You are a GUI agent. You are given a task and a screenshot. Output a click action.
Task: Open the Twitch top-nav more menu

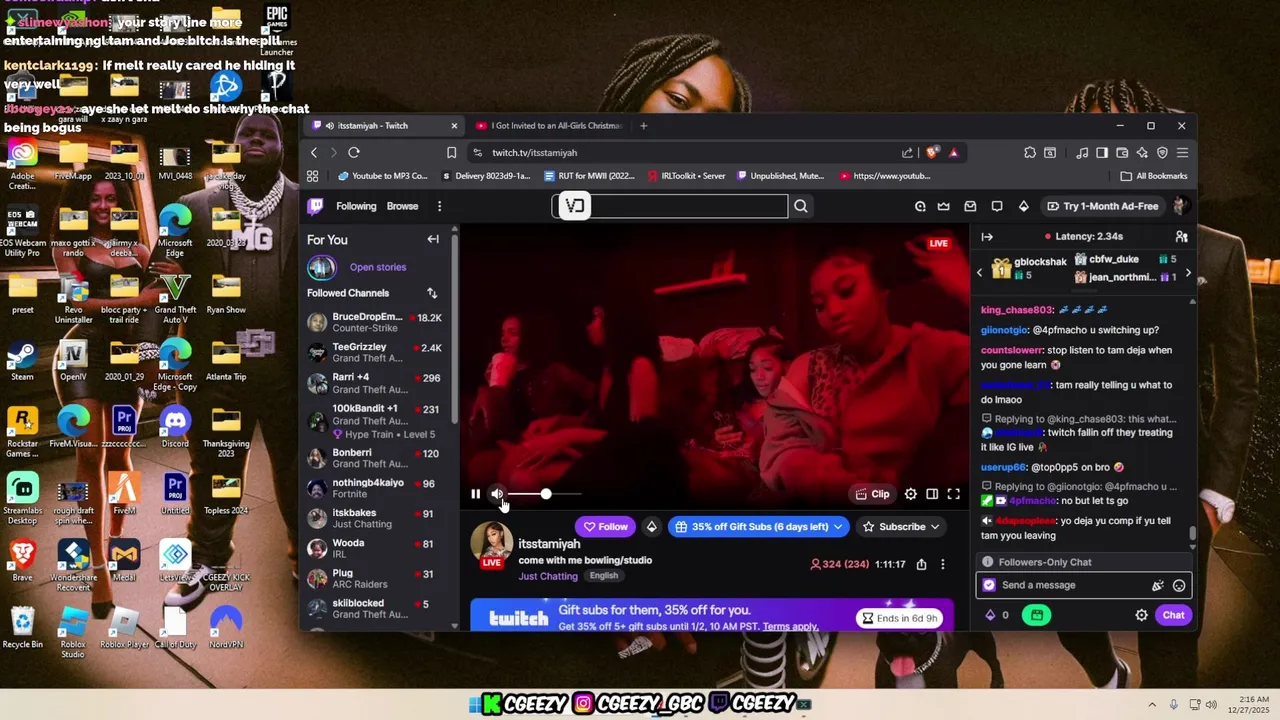439,206
